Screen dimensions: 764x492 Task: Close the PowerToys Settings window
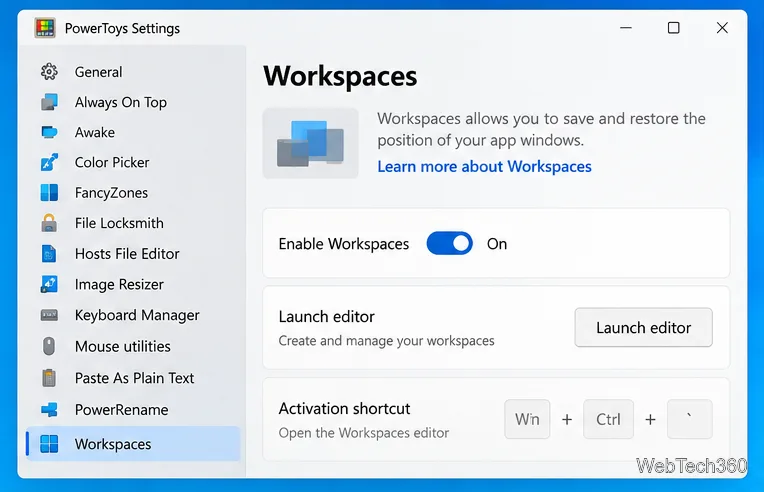tap(722, 28)
